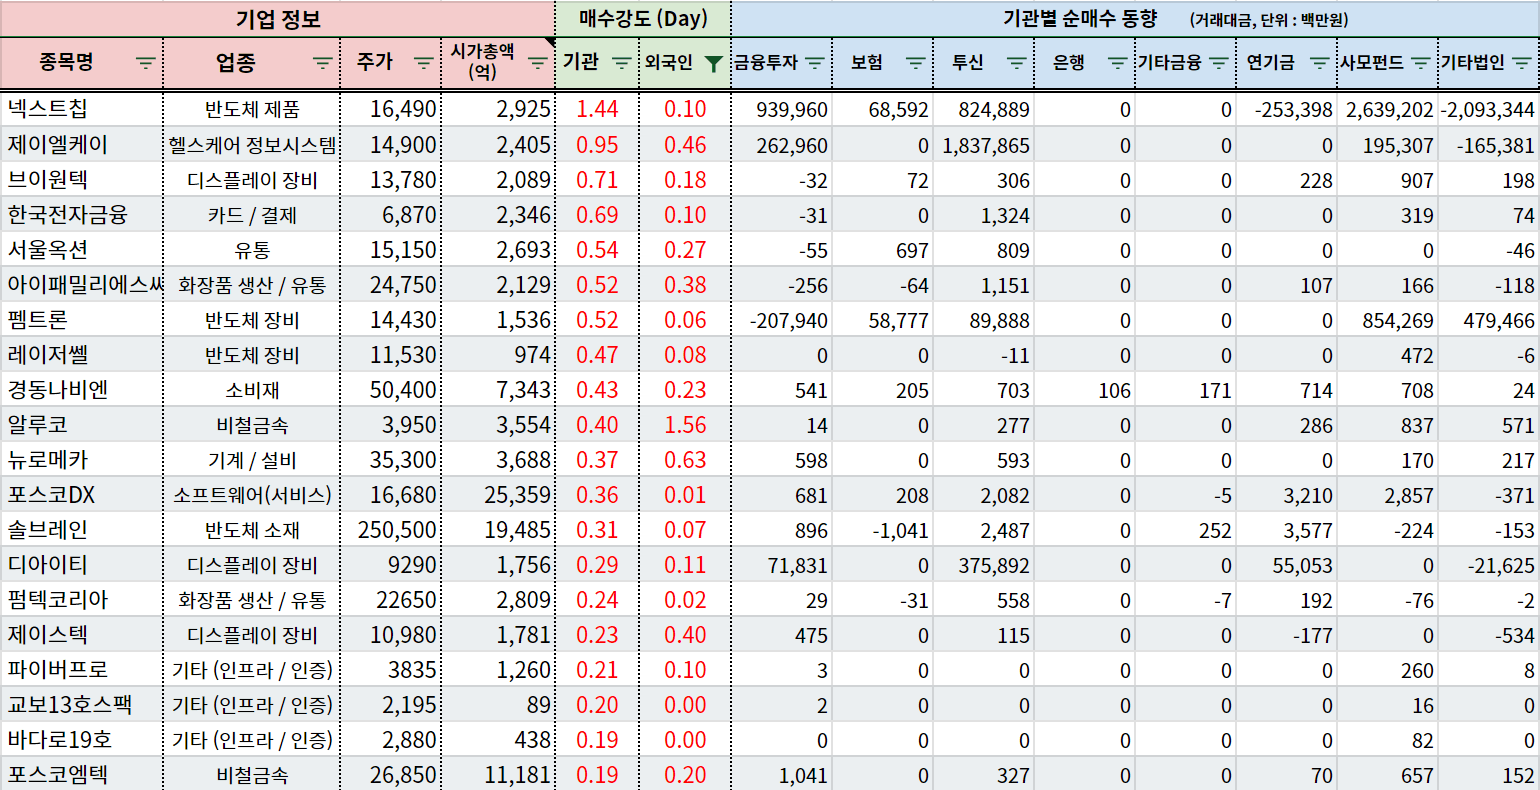
Task: Select the 펨트론 기타법인 value 479,466
Action: coord(1489,319)
